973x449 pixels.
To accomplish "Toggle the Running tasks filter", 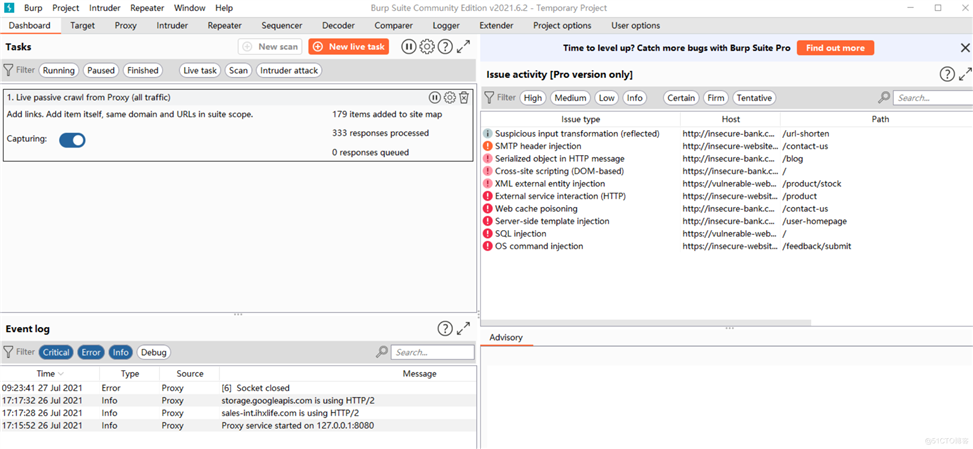I will pyautogui.click(x=59, y=70).
